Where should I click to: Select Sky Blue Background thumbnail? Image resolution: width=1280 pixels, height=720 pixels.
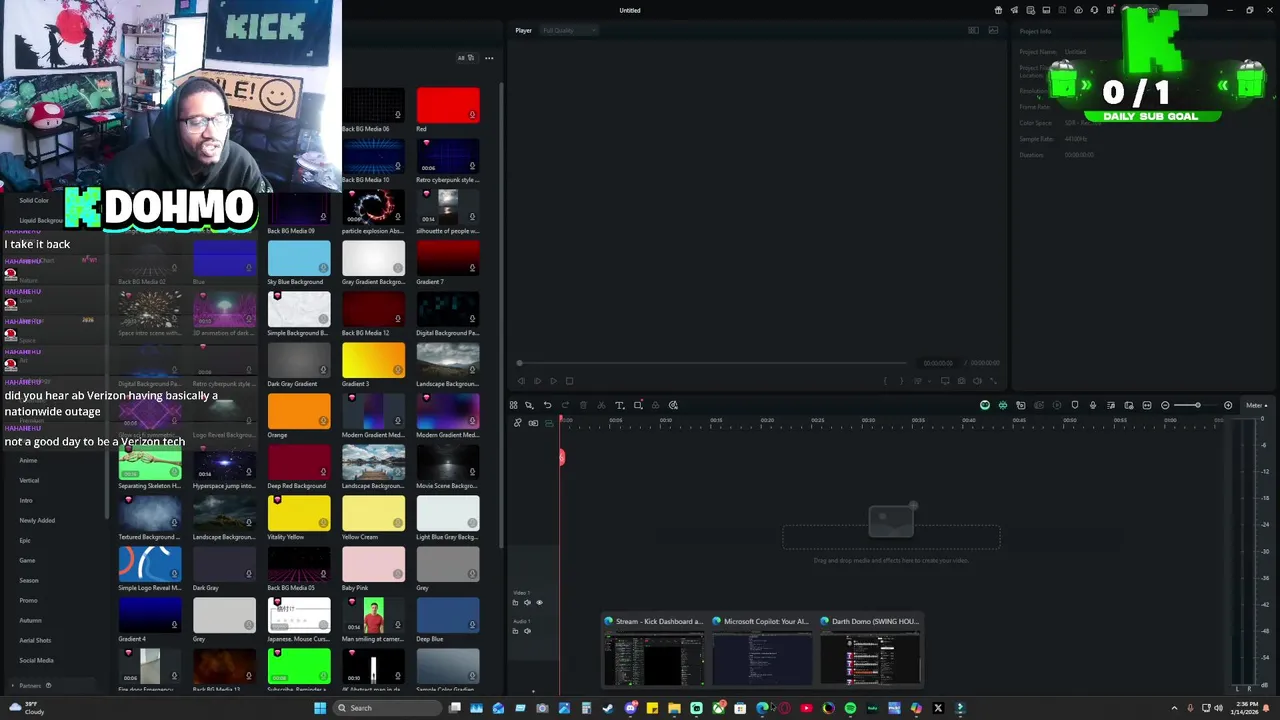click(299, 259)
